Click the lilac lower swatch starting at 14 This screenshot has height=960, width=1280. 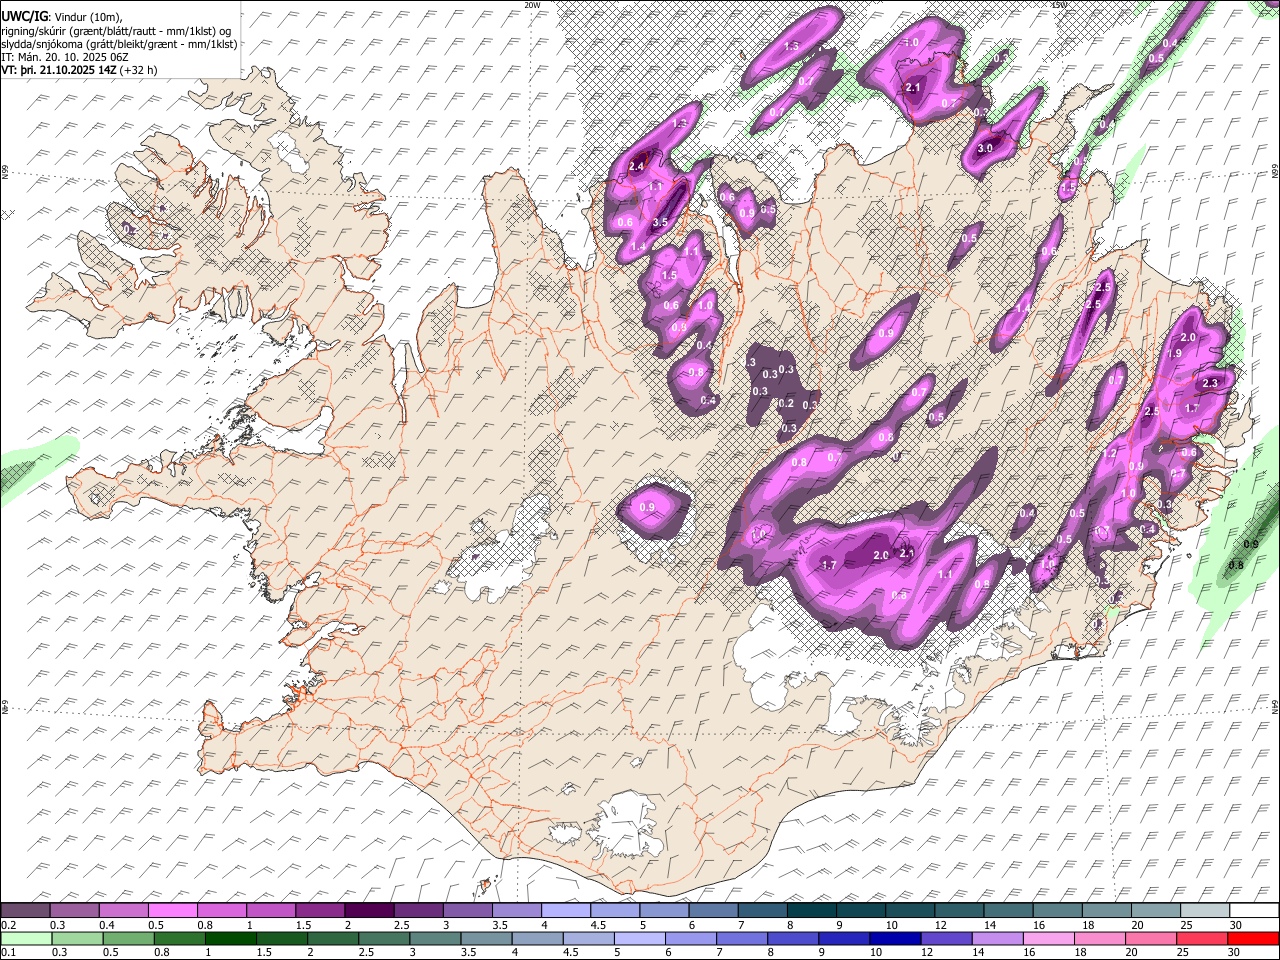click(x=997, y=938)
